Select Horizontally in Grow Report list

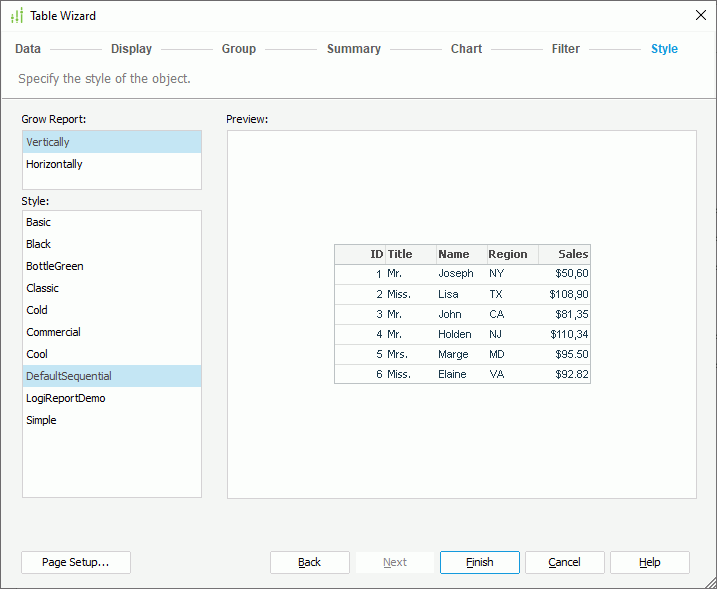click(x=55, y=164)
